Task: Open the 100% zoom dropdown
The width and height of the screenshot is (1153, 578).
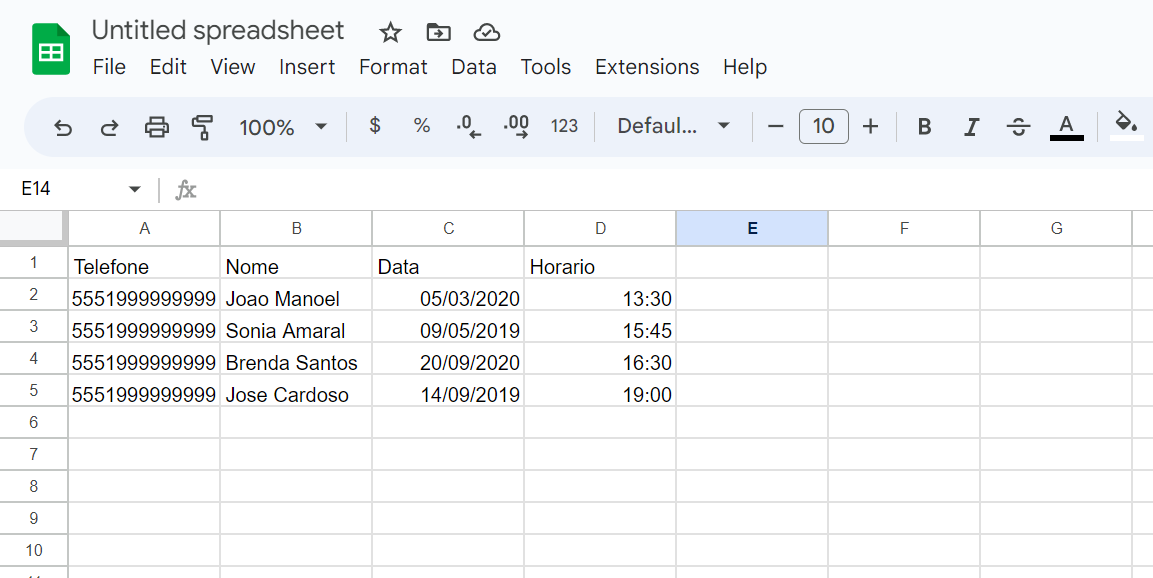Action: tap(283, 127)
